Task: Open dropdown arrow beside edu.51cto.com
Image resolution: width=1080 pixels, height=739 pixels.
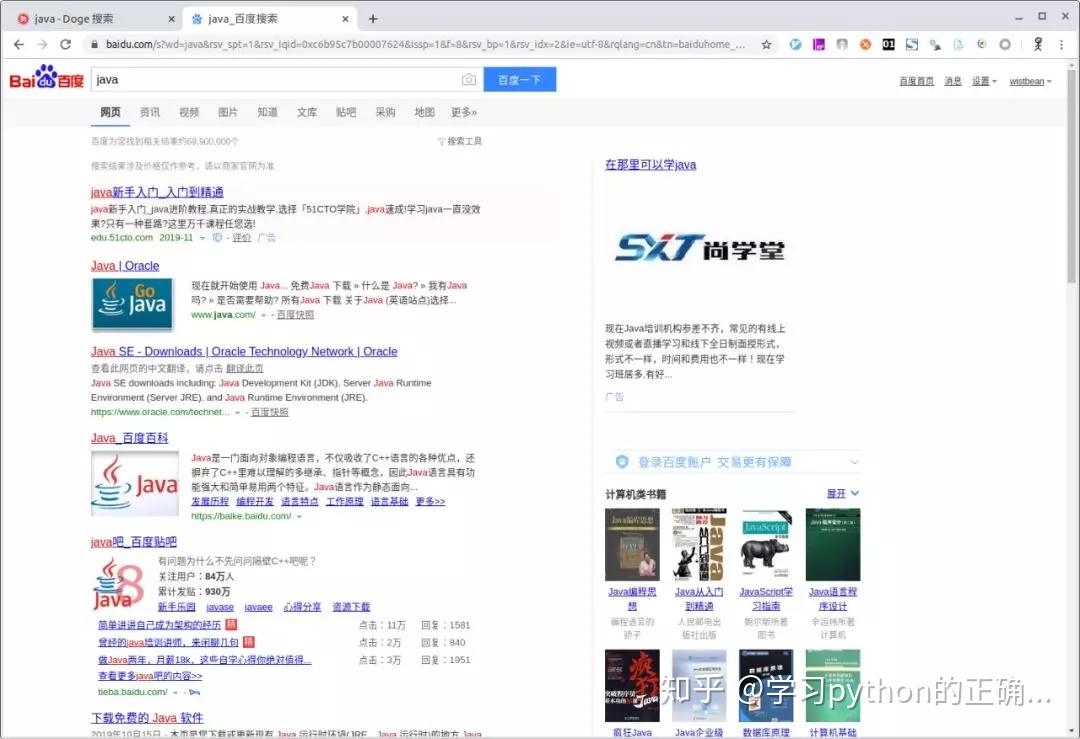Action: point(202,238)
